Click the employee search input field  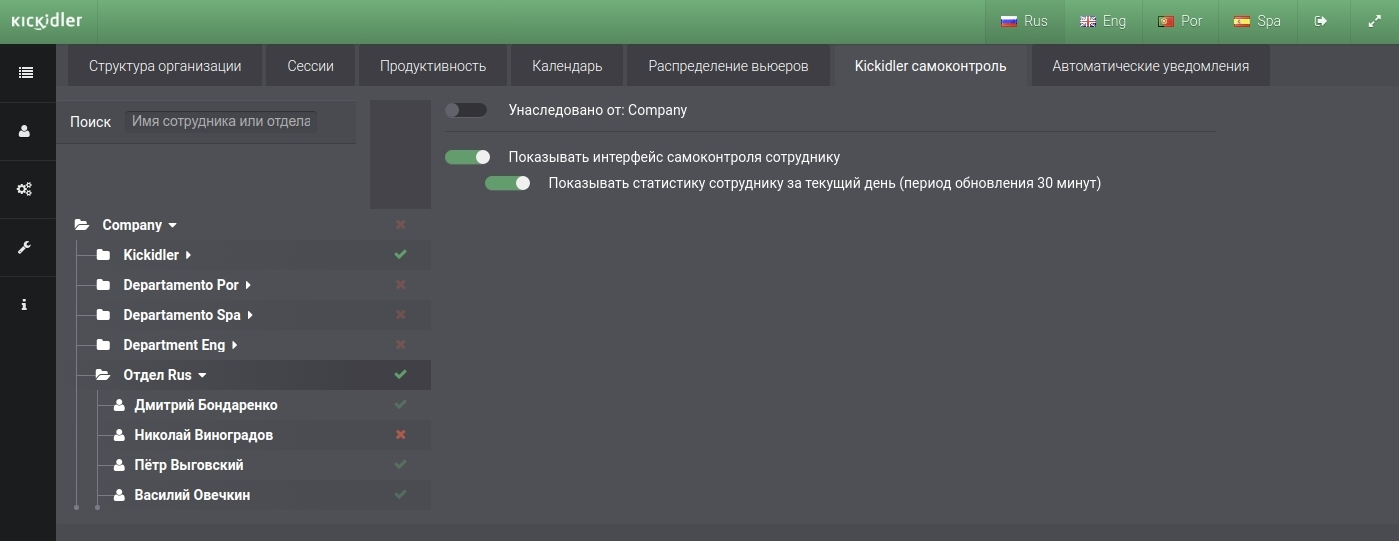coord(221,122)
